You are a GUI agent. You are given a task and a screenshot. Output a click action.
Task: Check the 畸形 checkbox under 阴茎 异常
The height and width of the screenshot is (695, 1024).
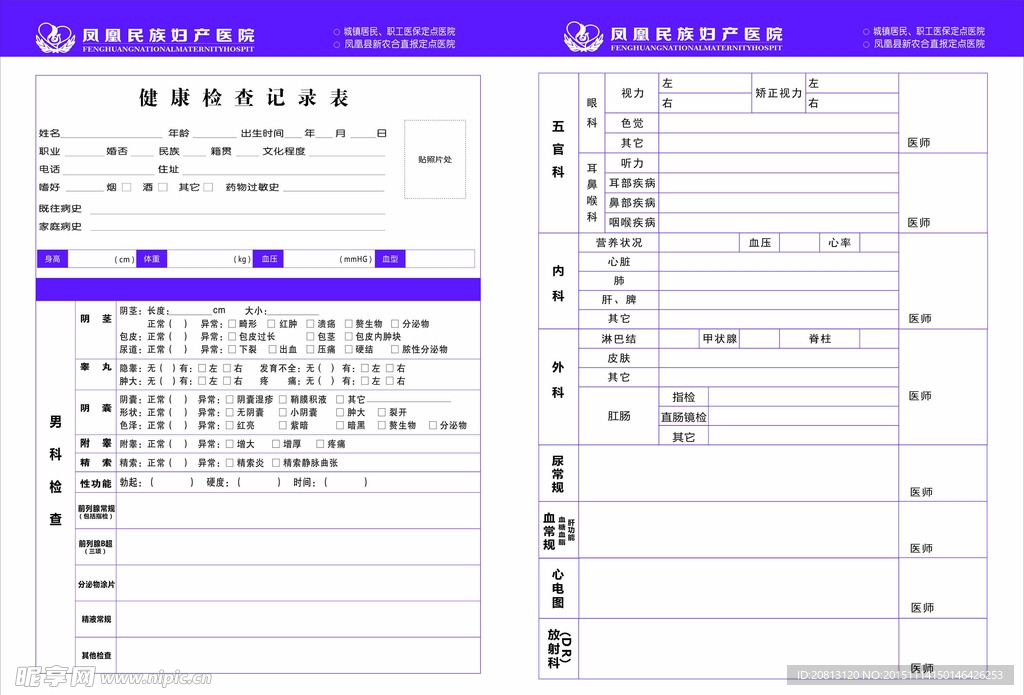pyautogui.click(x=231, y=324)
